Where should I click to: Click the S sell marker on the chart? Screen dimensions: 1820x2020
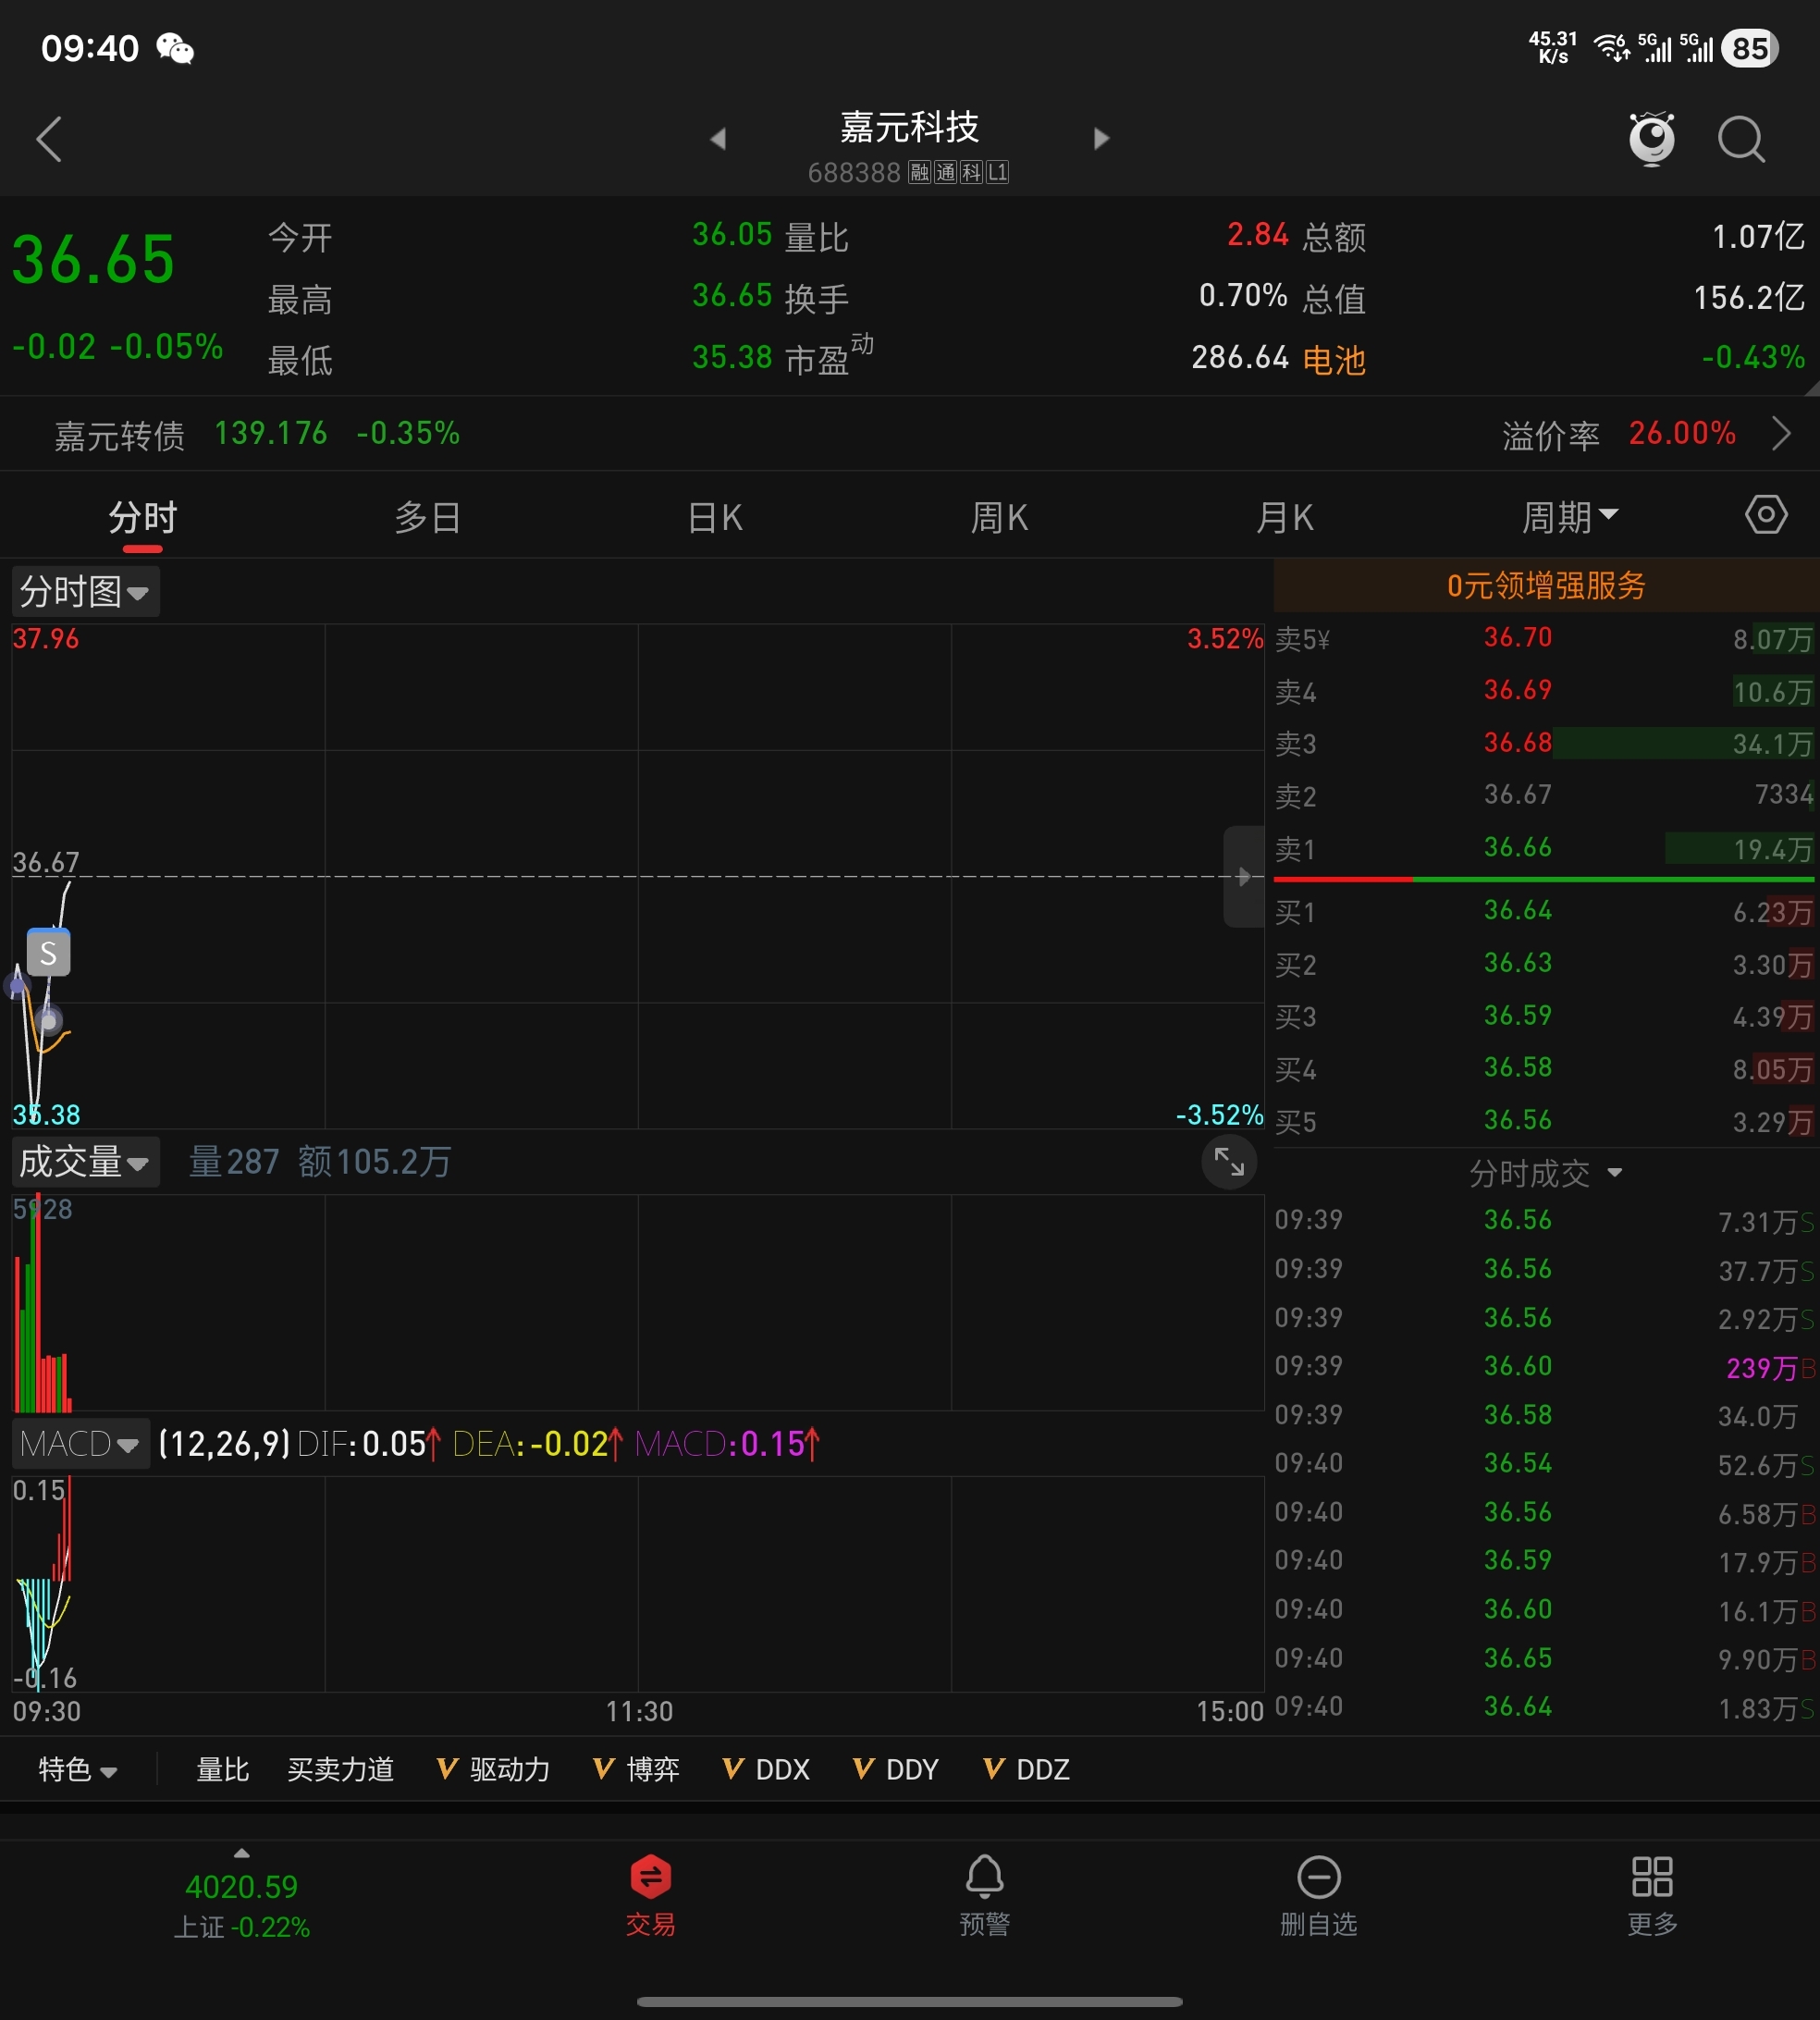48,953
